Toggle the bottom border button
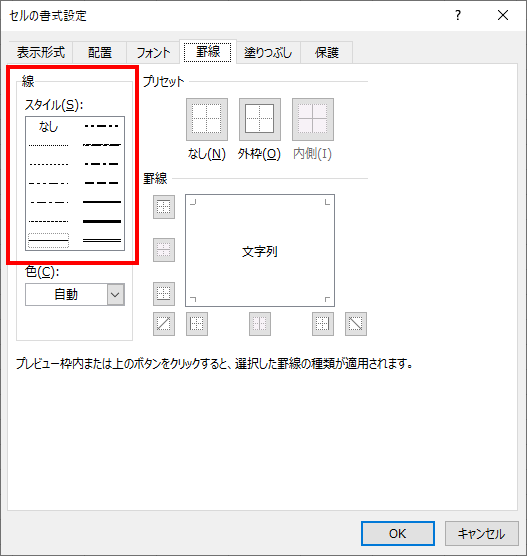 (164, 294)
